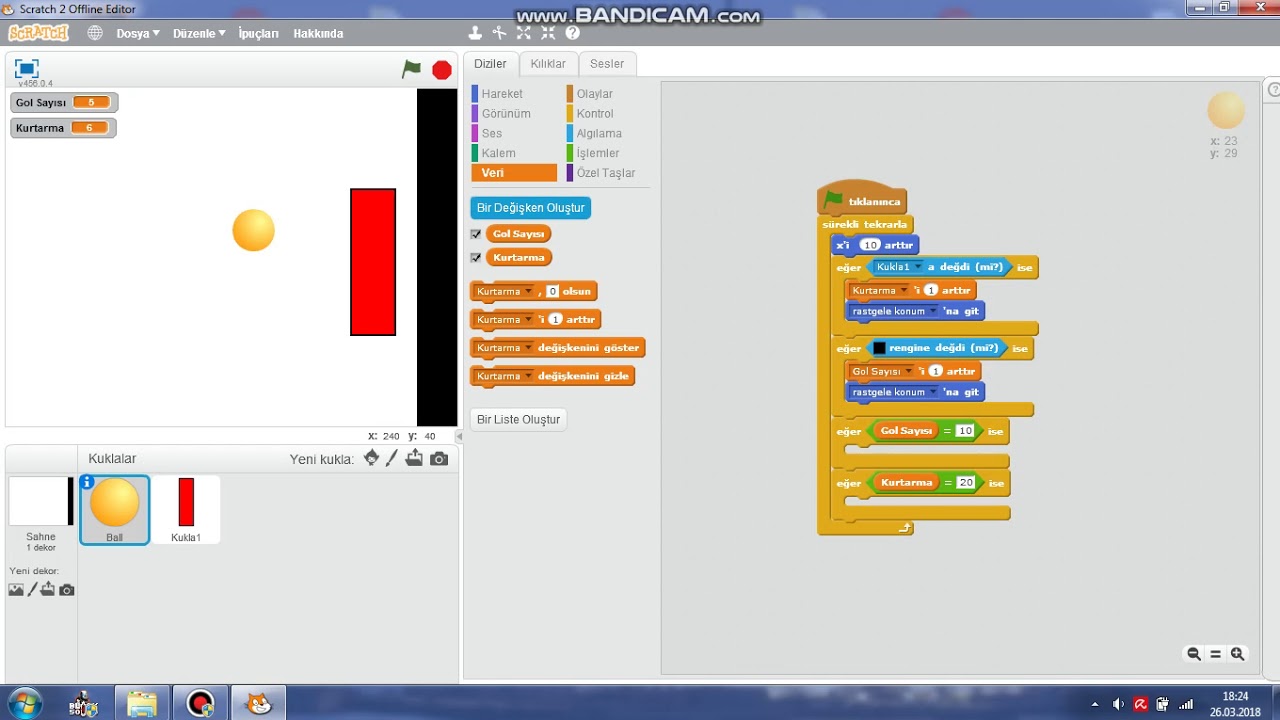Click Bir Değişken Oluştur button
This screenshot has width=1280, height=720.
[x=531, y=208]
